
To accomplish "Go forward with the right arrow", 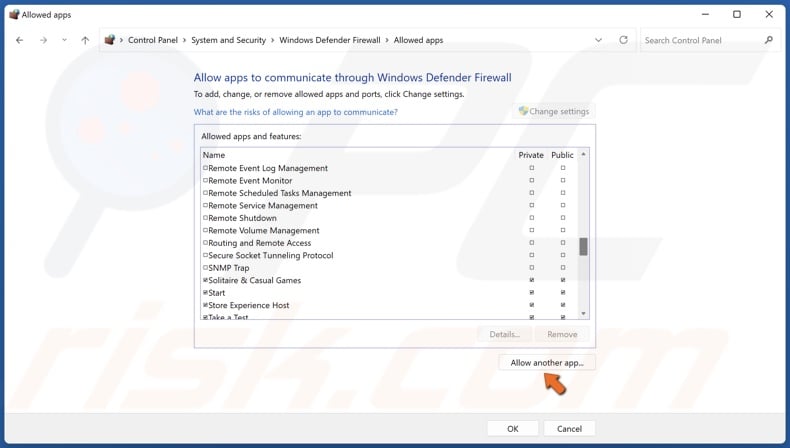I will (x=43, y=40).
